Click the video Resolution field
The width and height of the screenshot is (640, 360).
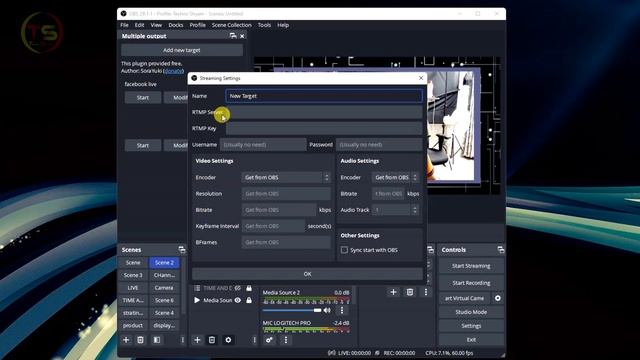click(286, 193)
